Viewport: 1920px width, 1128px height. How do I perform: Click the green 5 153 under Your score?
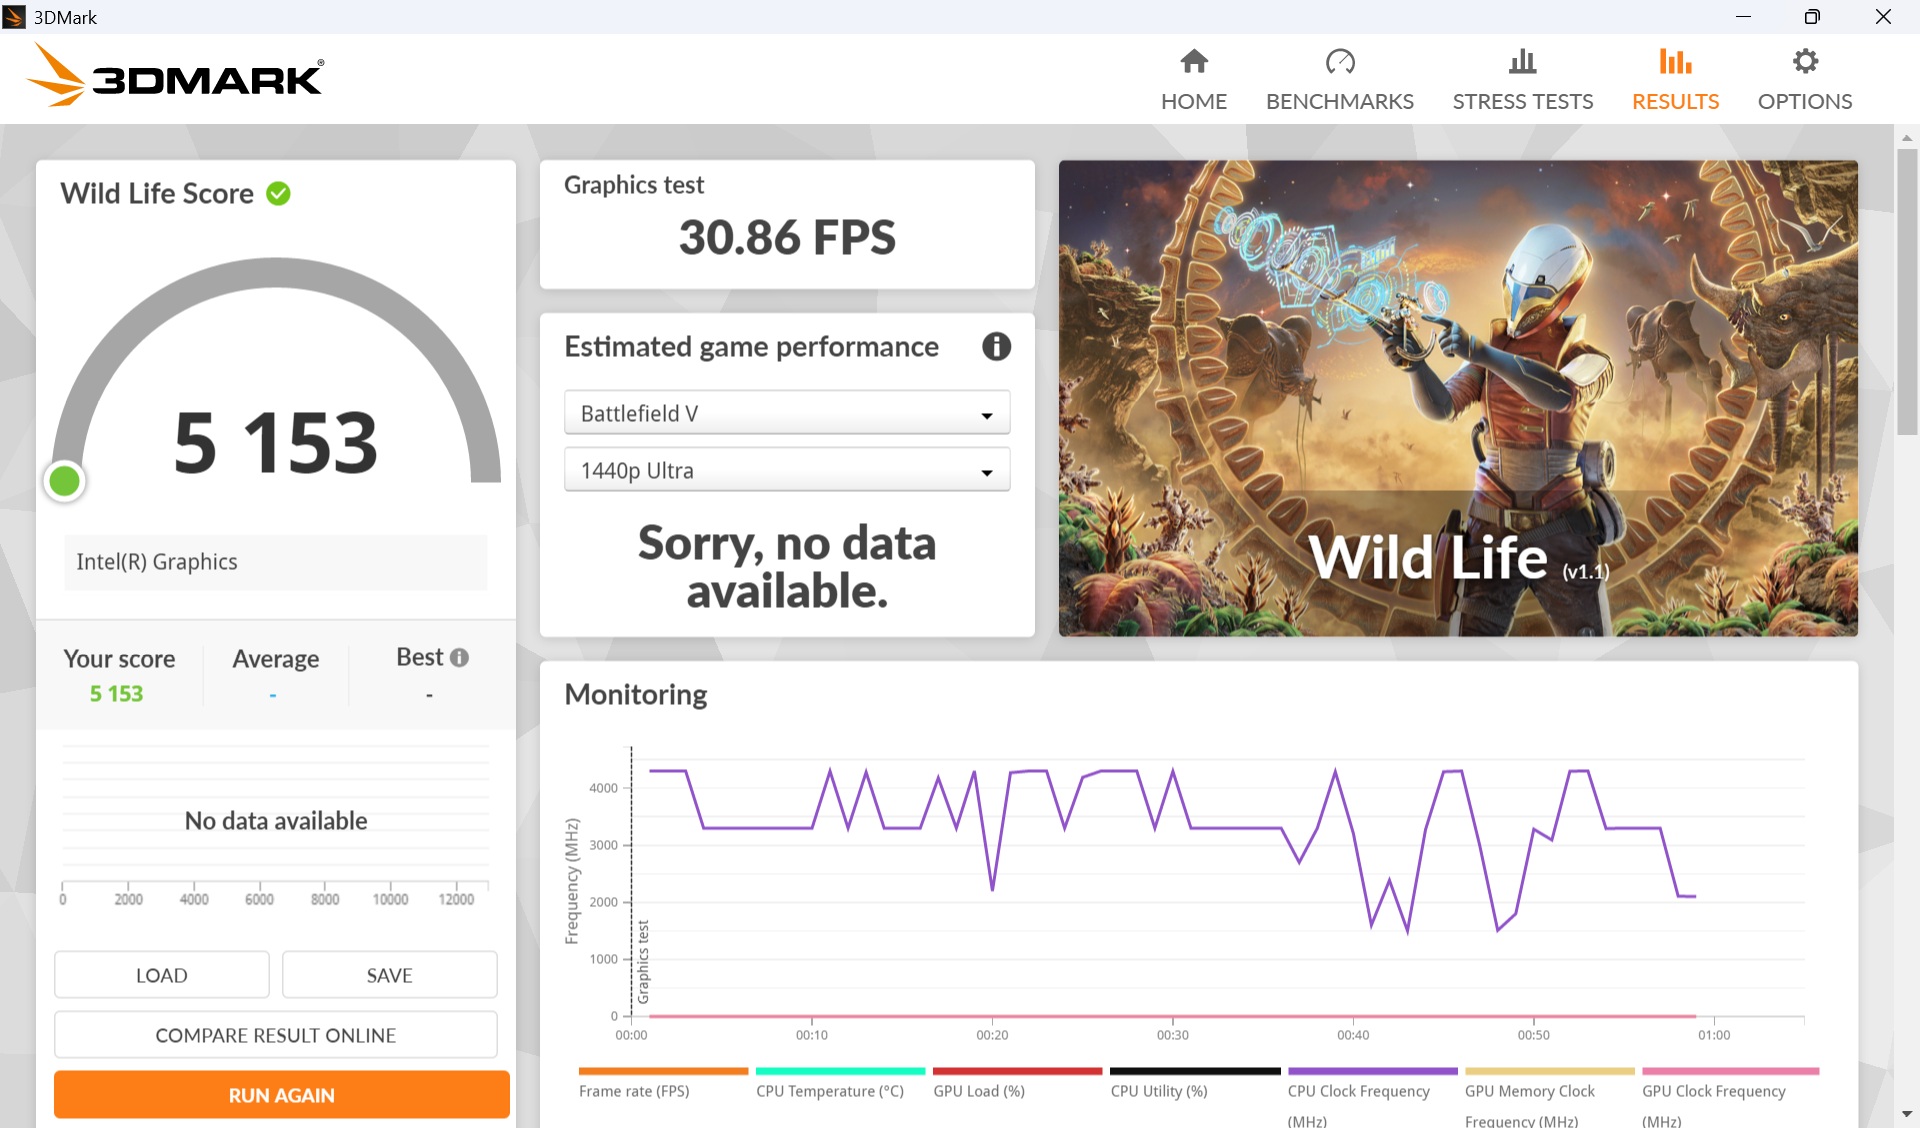point(116,694)
